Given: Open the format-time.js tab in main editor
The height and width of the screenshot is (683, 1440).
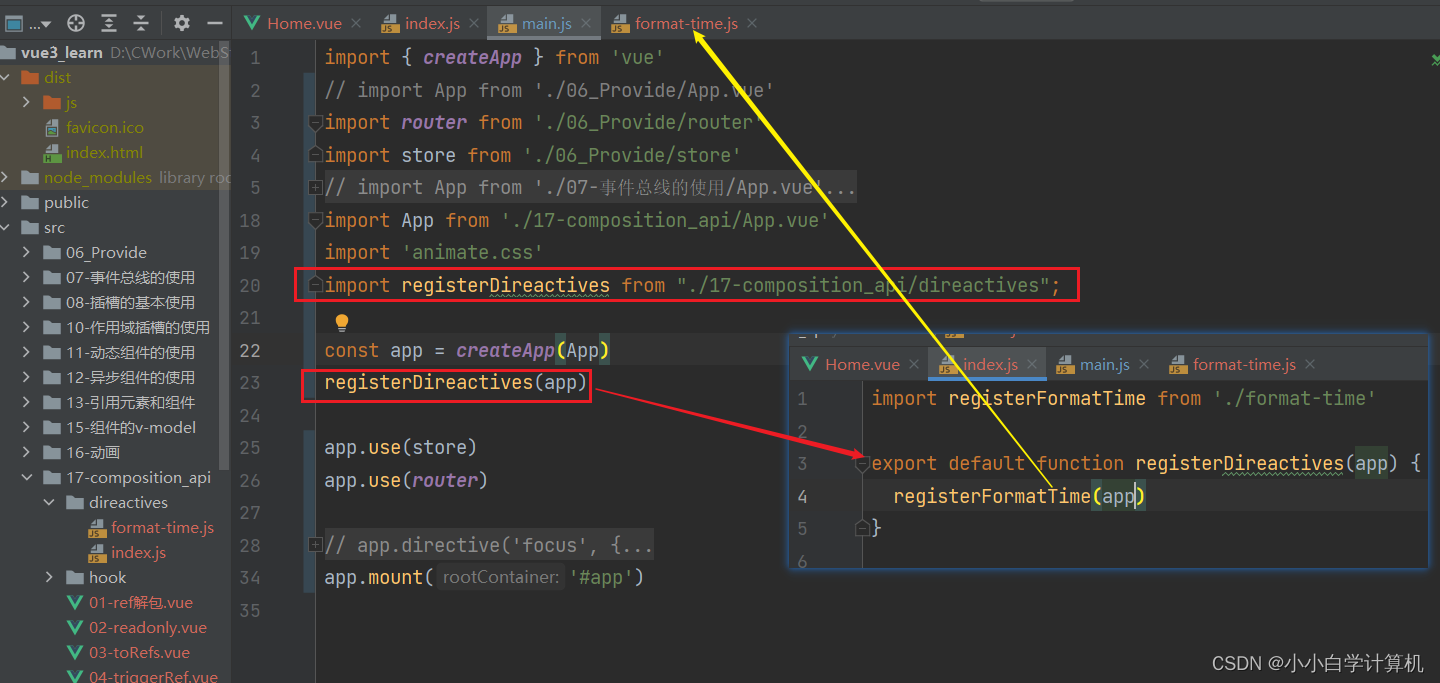Looking at the screenshot, I should 685,23.
